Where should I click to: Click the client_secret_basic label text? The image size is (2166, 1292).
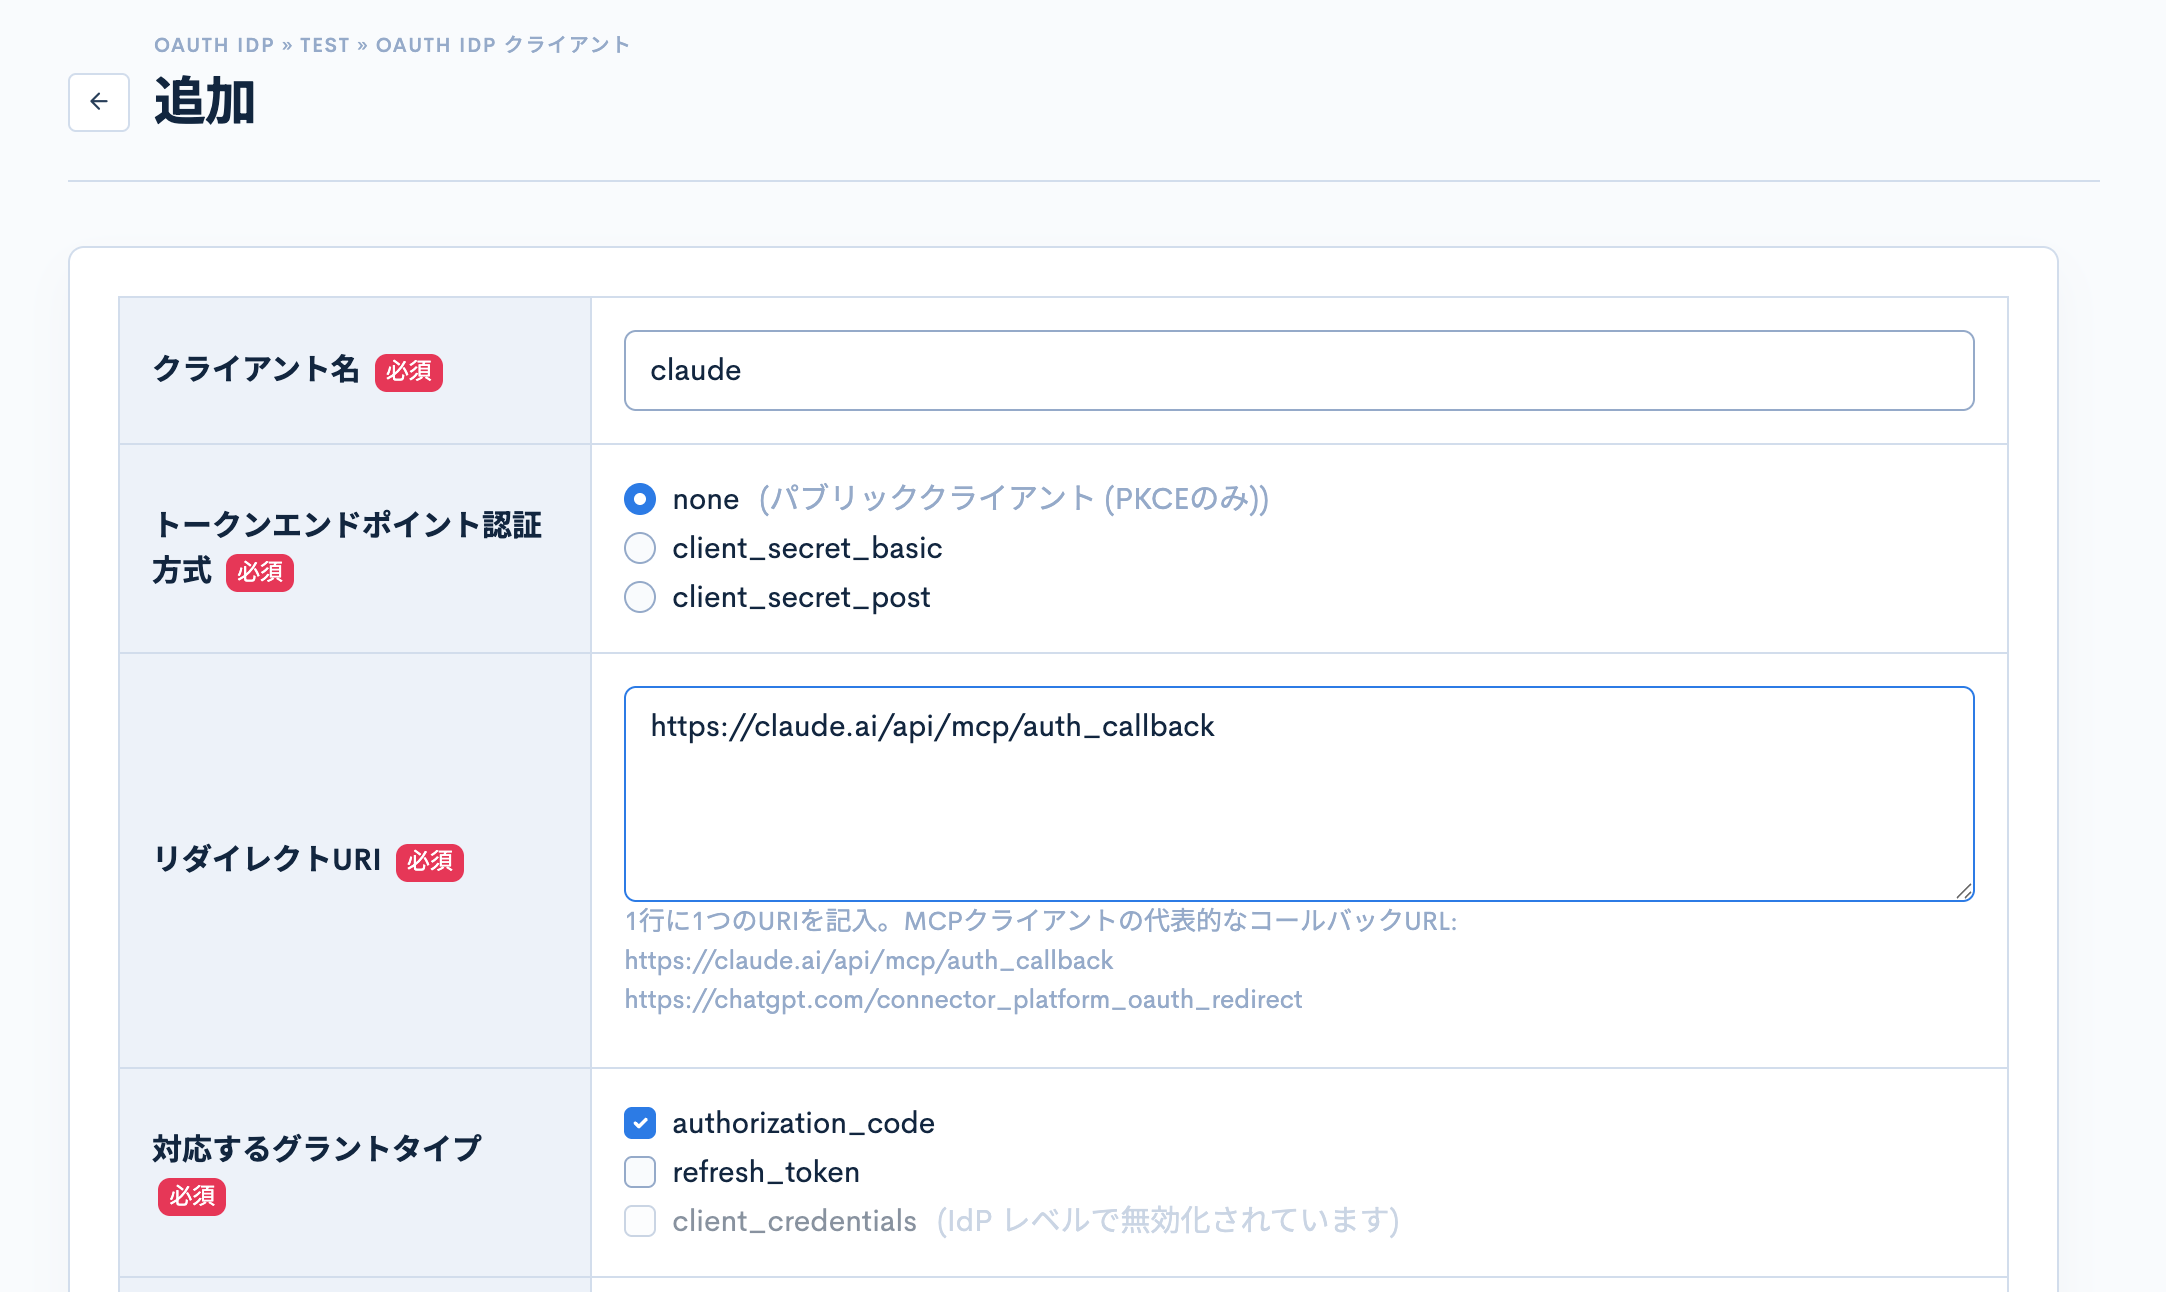[x=808, y=548]
